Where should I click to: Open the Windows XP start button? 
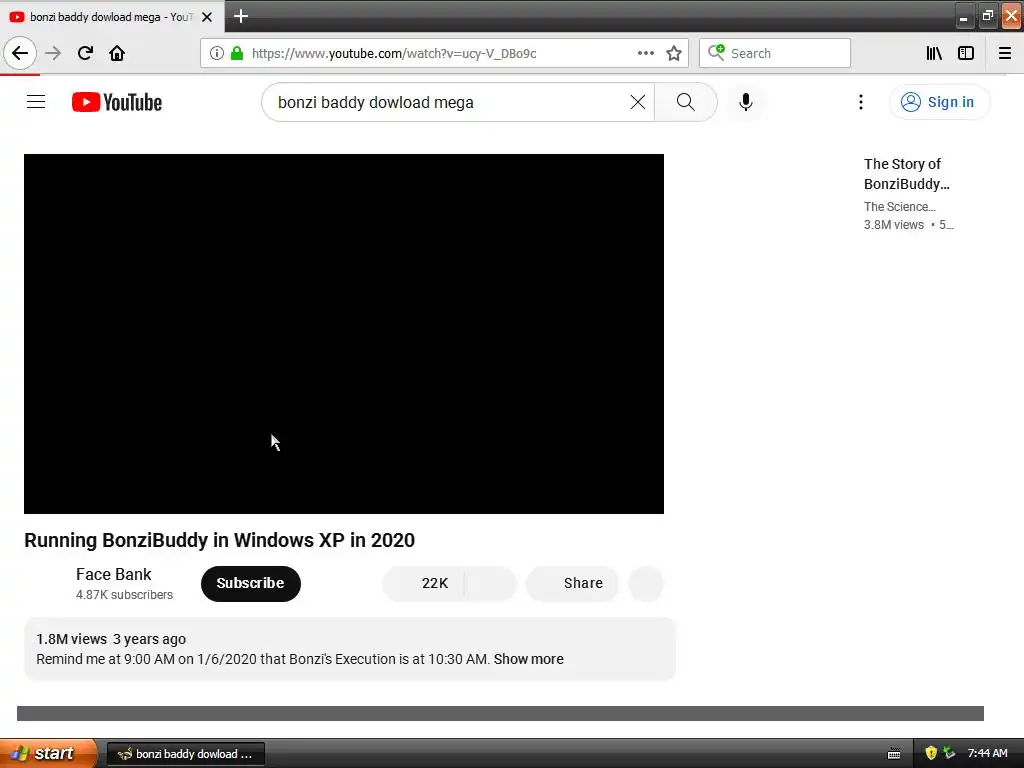pos(48,753)
